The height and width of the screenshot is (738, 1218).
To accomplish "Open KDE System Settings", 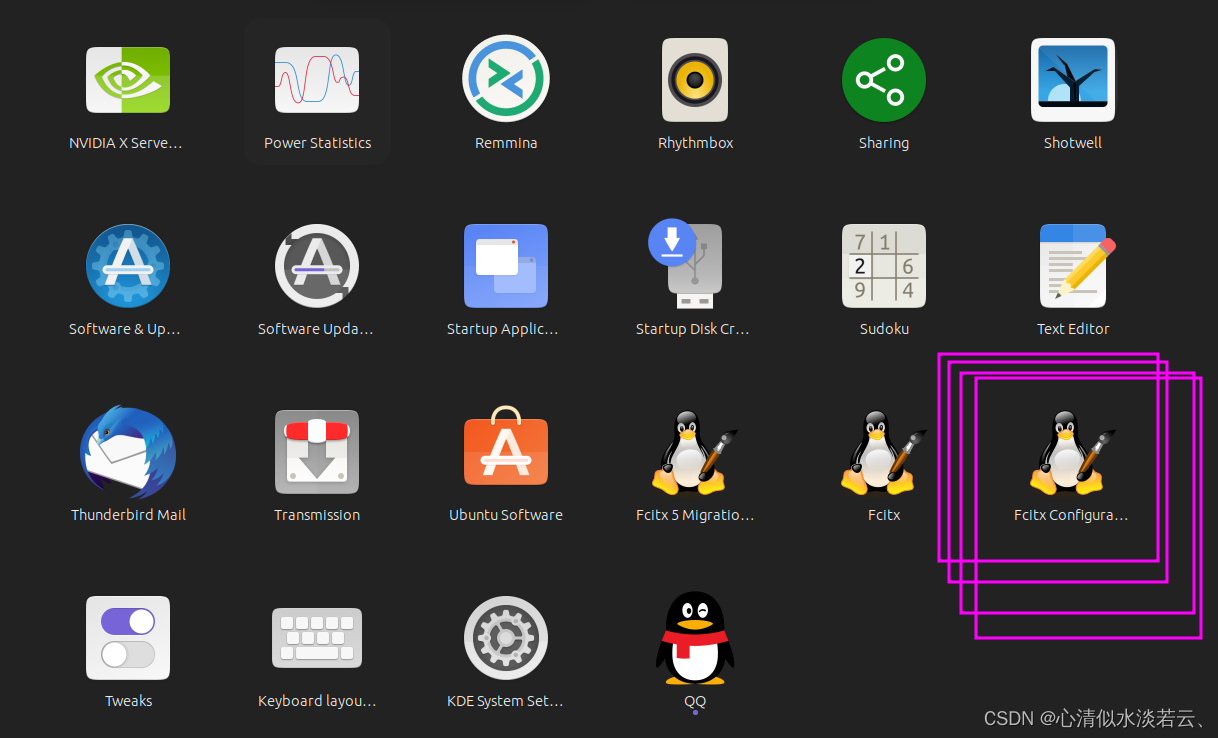I will 506,638.
